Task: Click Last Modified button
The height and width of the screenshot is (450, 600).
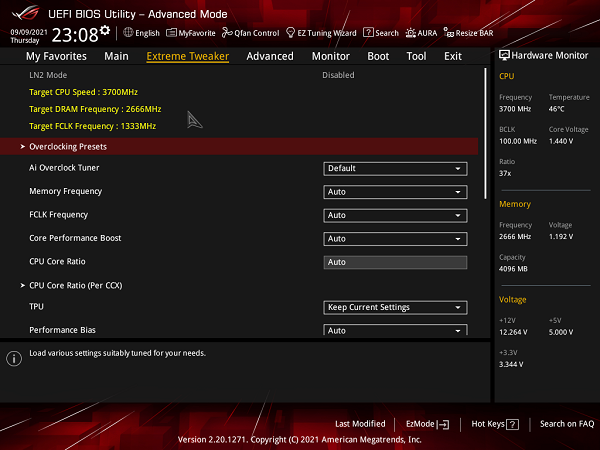Action: (x=360, y=424)
